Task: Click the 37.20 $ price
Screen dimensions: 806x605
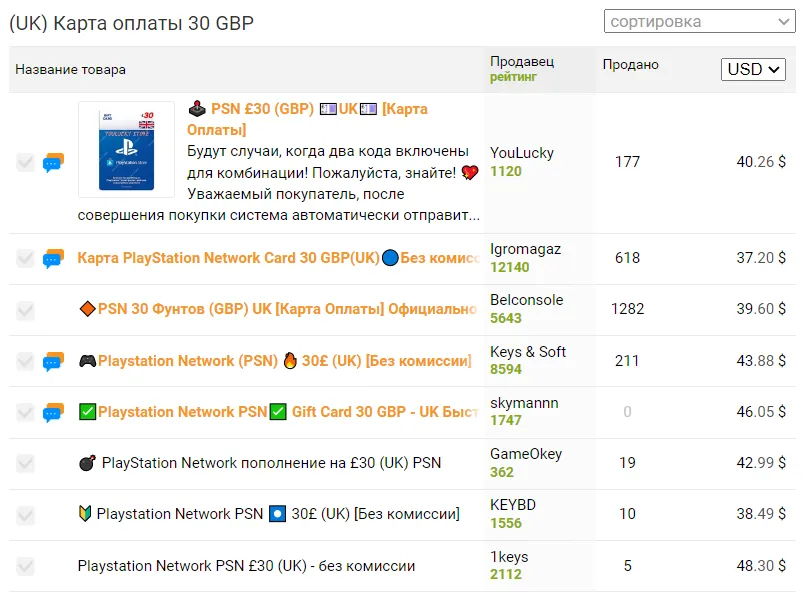Action: click(x=761, y=258)
